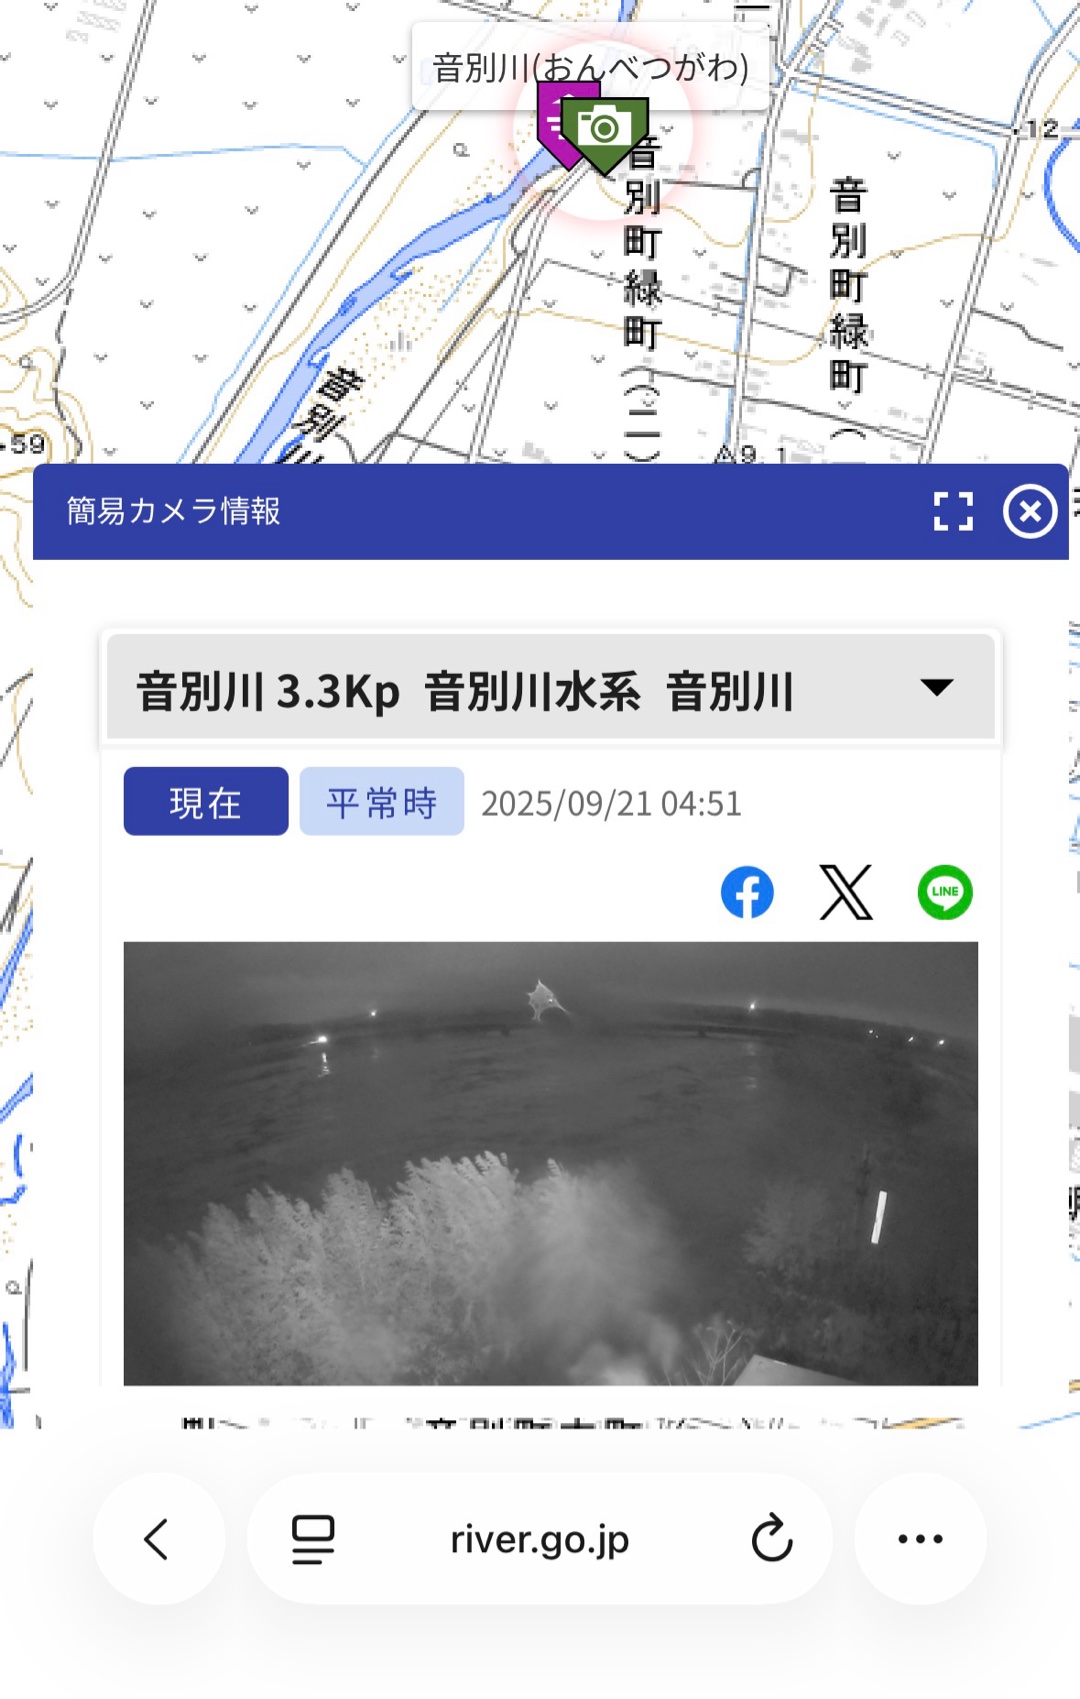Image resolution: width=1080 pixels, height=1699 pixels.
Task: Switch to the 平常時 tab
Action: (x=381, y=802)
